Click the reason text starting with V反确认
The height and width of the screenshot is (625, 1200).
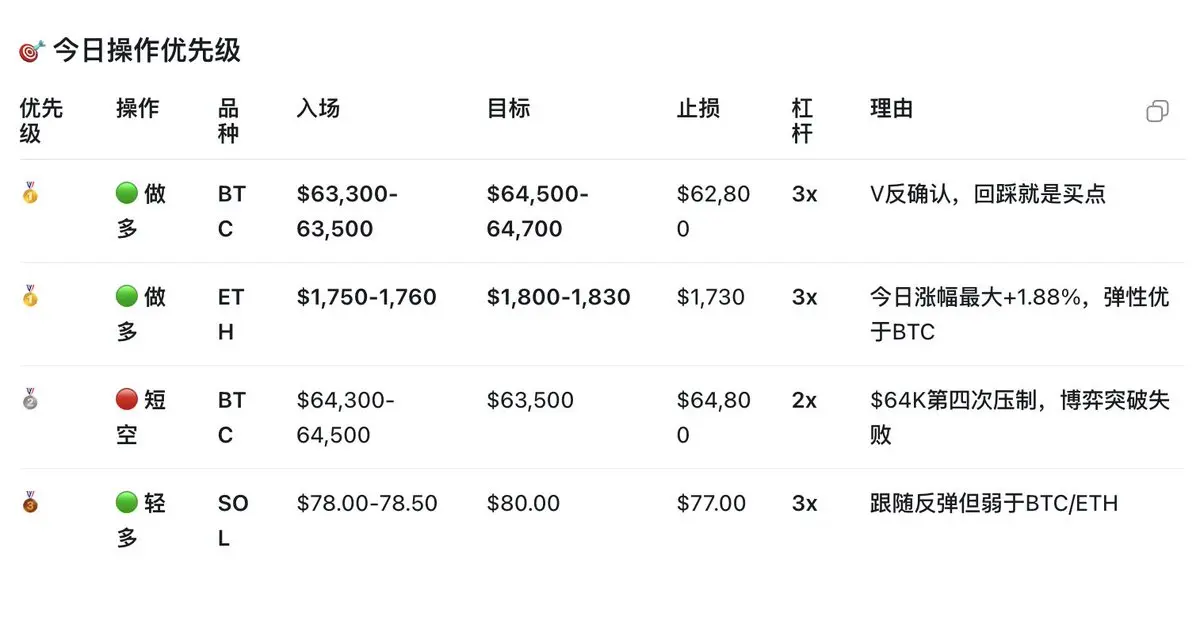(988, 194)
